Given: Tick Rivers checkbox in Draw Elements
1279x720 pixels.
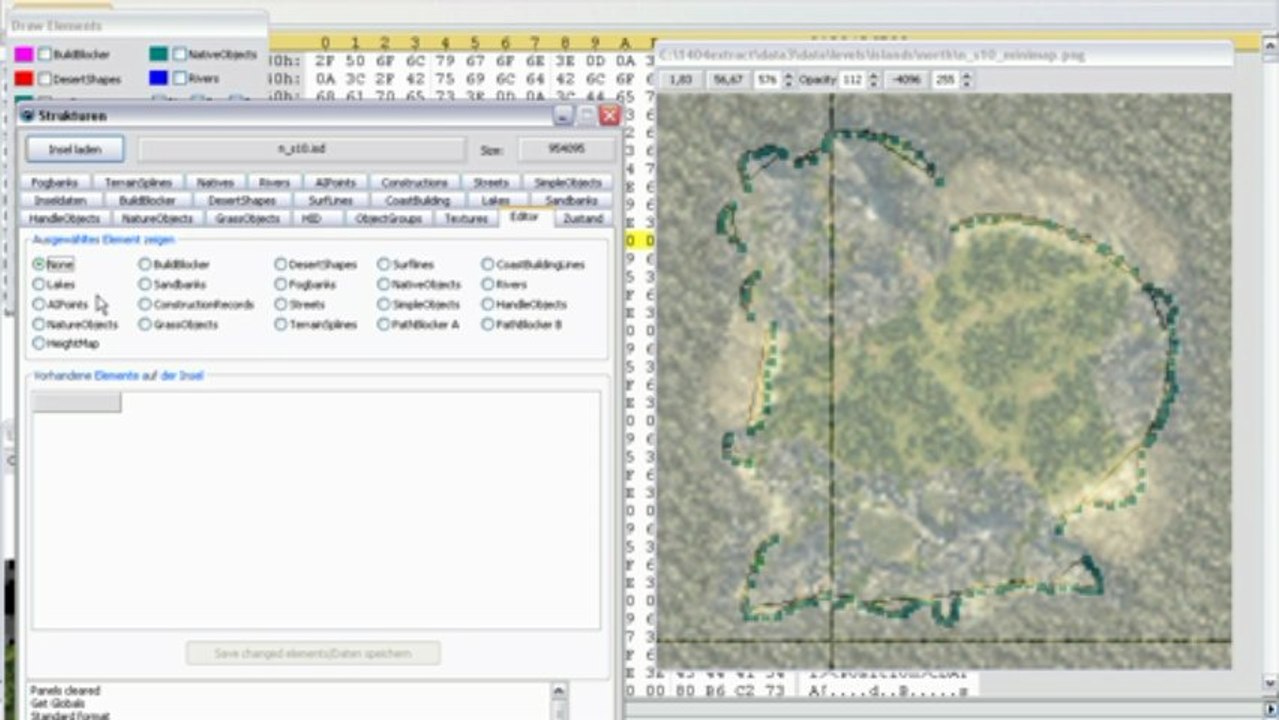Looking at the screenshot, I should click(x=179, y=78).
